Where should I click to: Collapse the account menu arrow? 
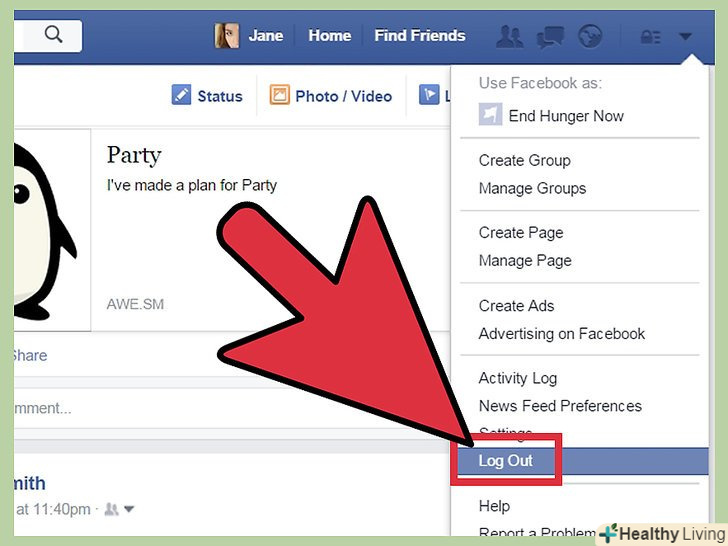pyautogui.click(x=685, y=36)
